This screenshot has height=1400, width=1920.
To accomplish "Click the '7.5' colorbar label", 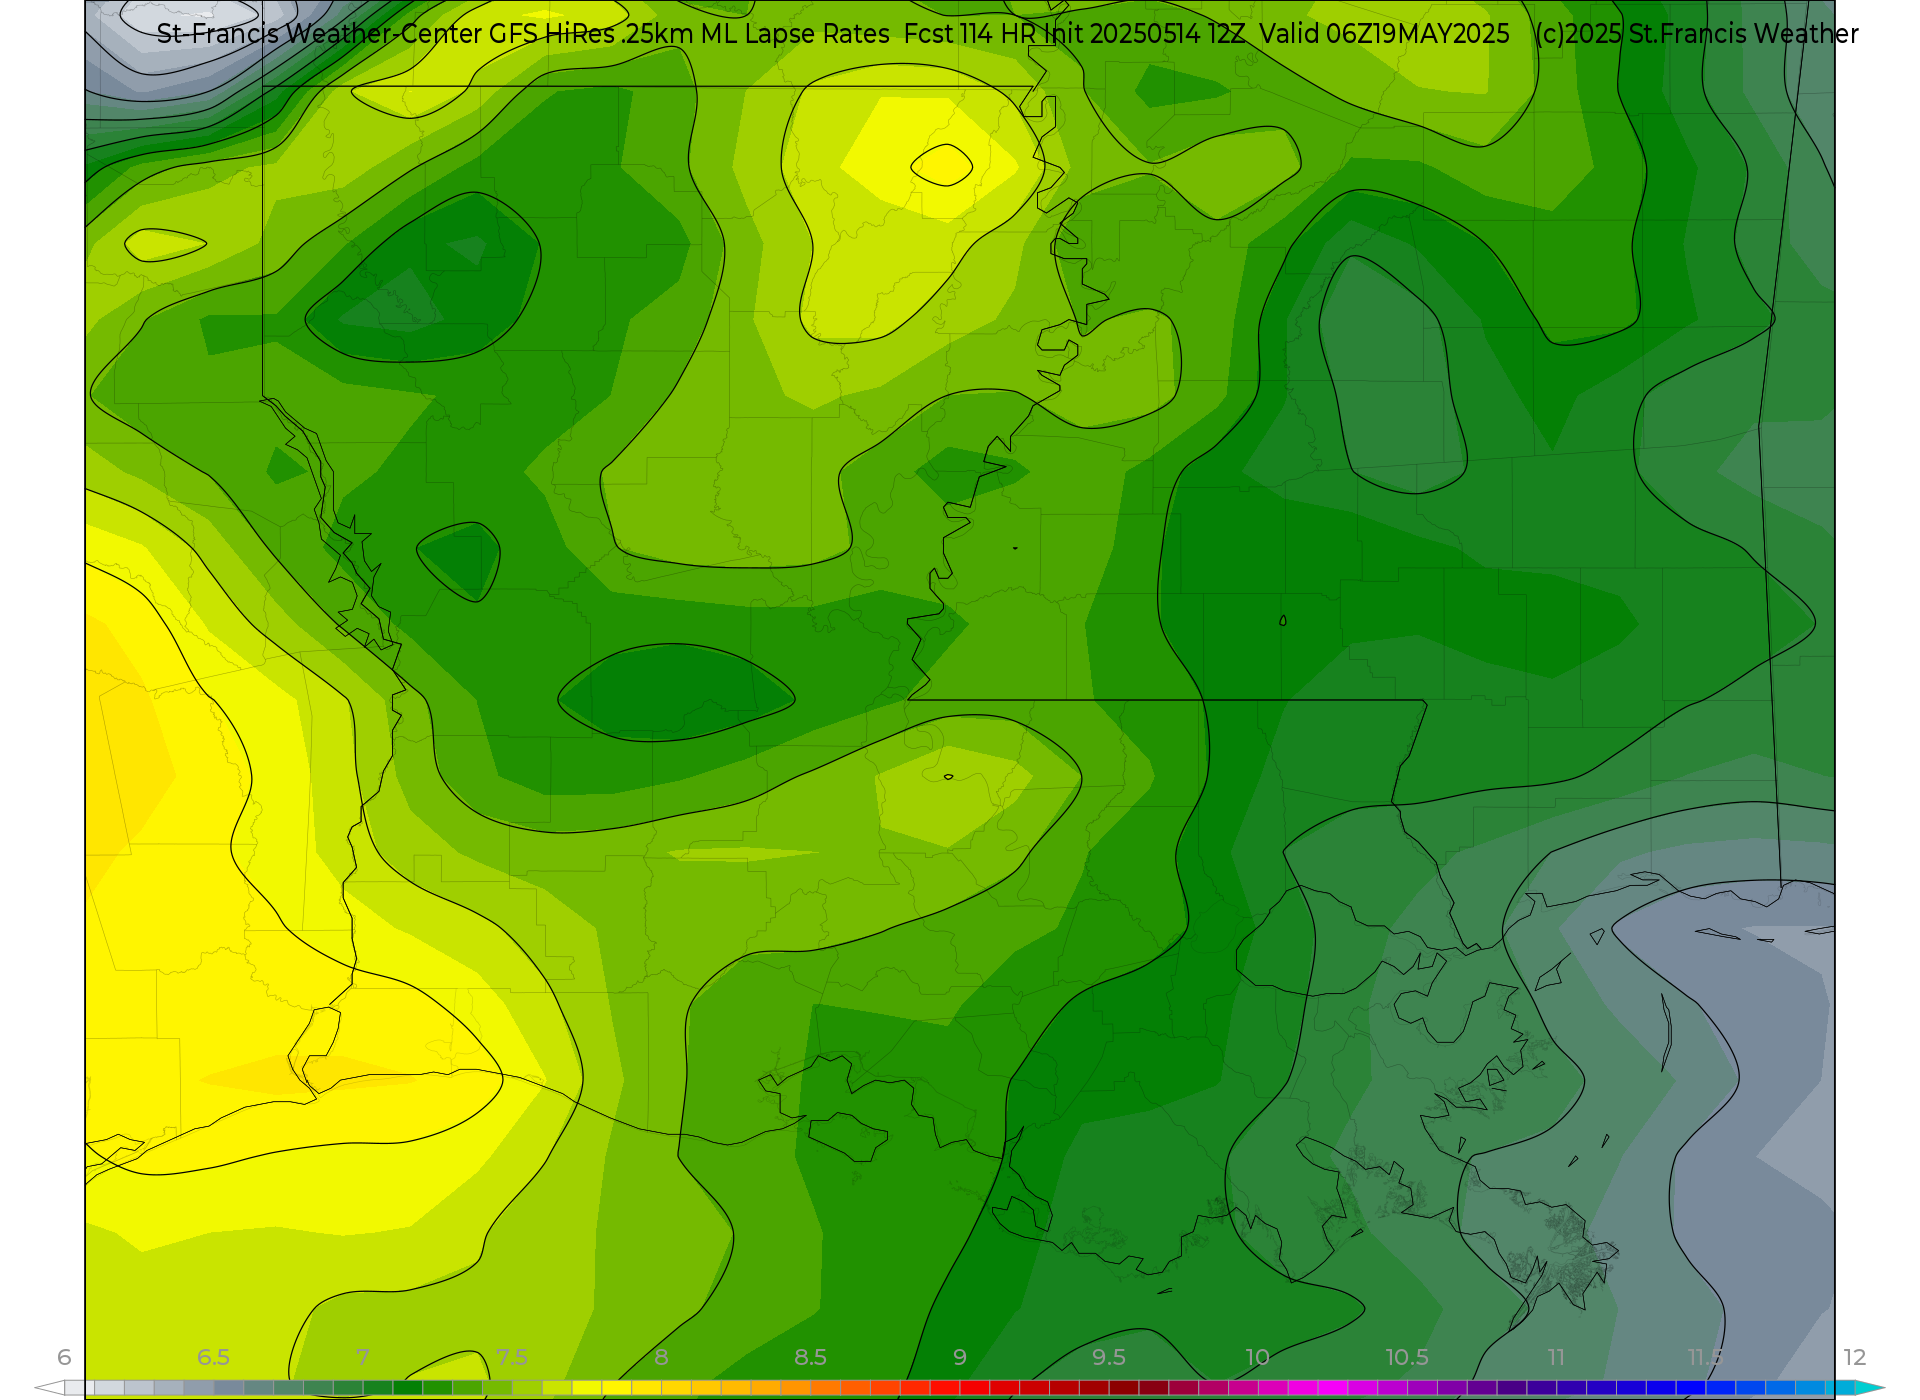I will click(x=512, y=1357).
